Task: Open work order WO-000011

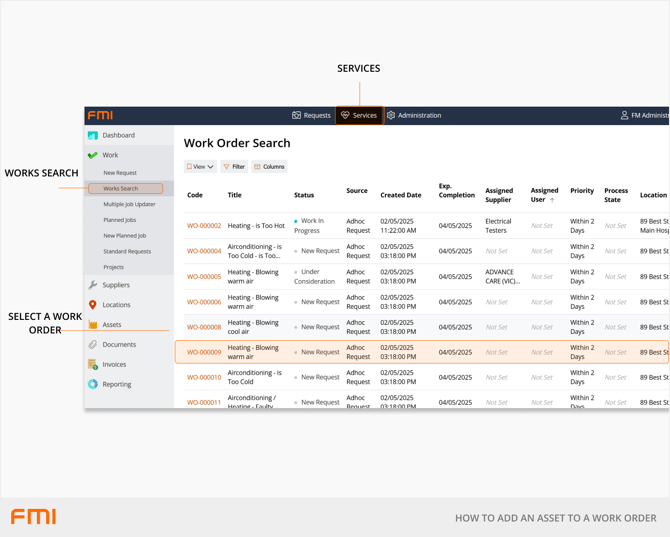Action: 204,402
